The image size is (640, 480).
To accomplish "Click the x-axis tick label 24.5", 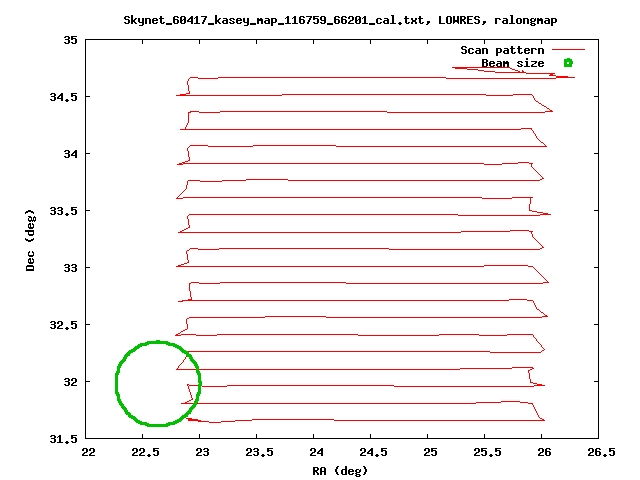I will pos(373,452).
